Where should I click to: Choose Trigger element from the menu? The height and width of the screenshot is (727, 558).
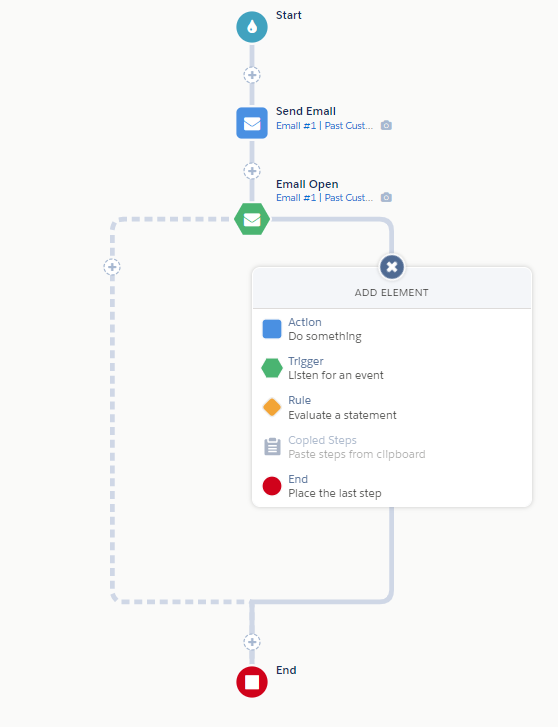click(392, 368)
